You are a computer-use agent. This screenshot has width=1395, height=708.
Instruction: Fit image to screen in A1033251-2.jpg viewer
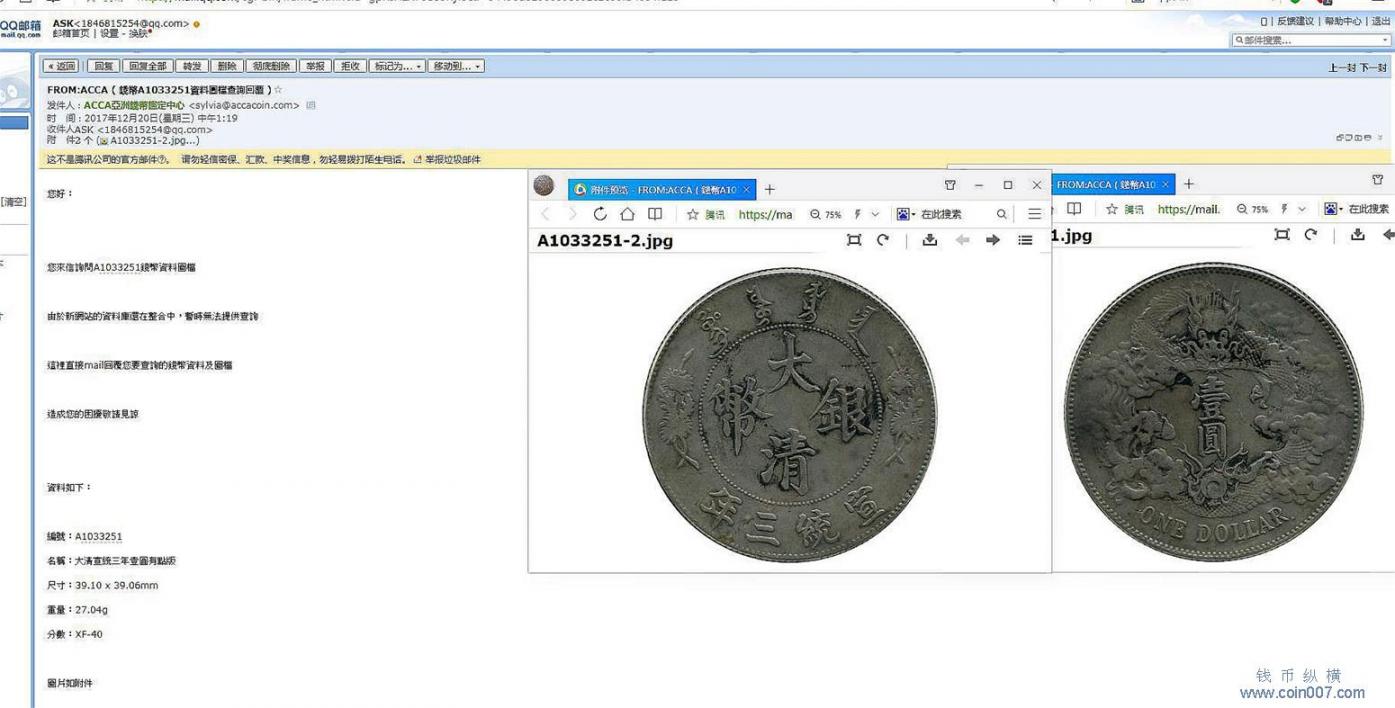(x=854, y=240)
